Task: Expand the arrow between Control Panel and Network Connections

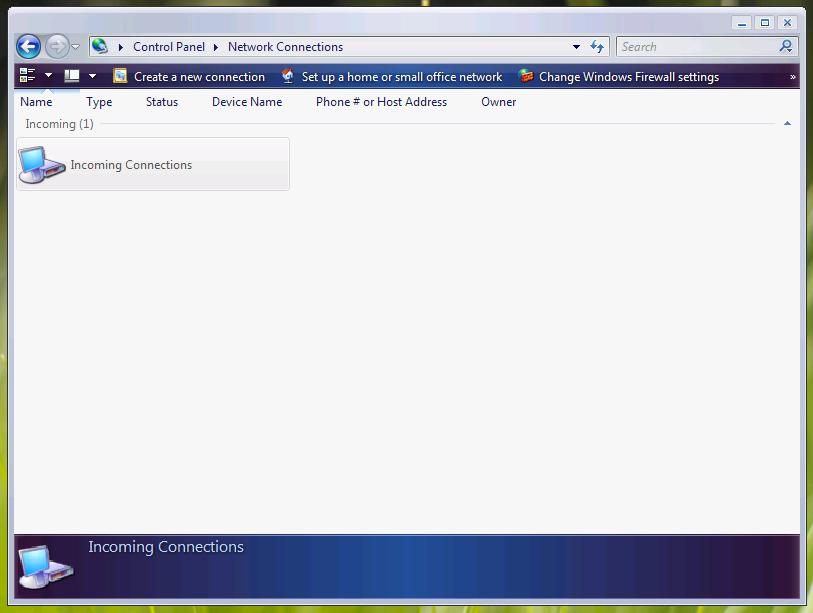Action: pyautogui.click(x=216, y=47)
